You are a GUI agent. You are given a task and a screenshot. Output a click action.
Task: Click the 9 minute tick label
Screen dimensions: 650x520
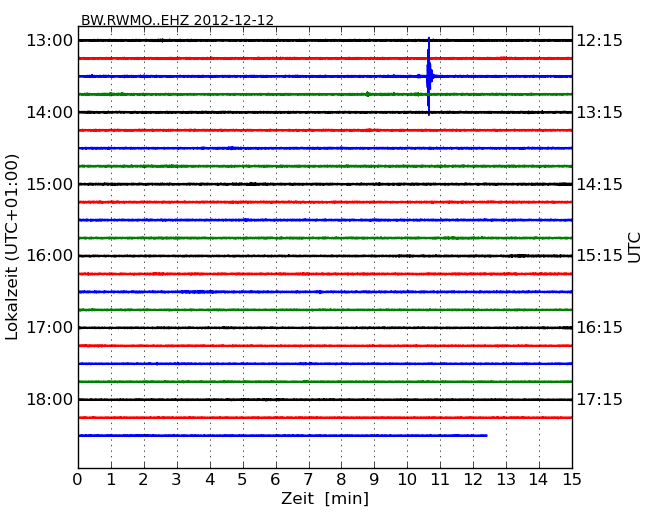pos(374,480)
